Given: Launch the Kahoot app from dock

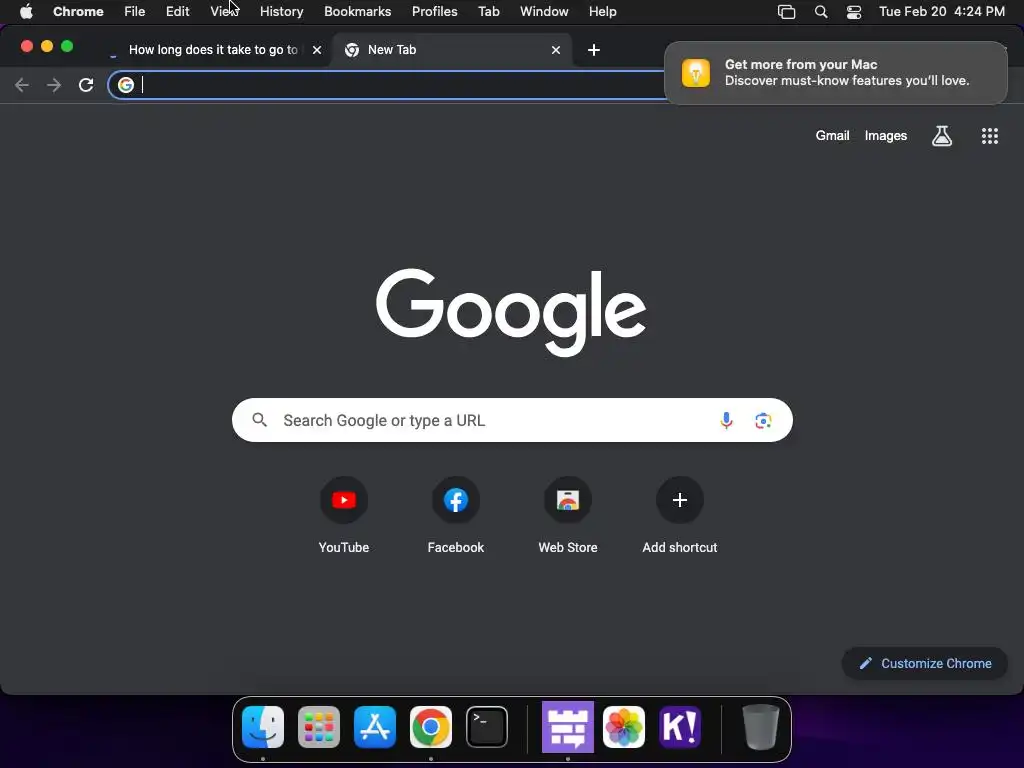Looking at the screenshot, I should (x=680, y=727).
